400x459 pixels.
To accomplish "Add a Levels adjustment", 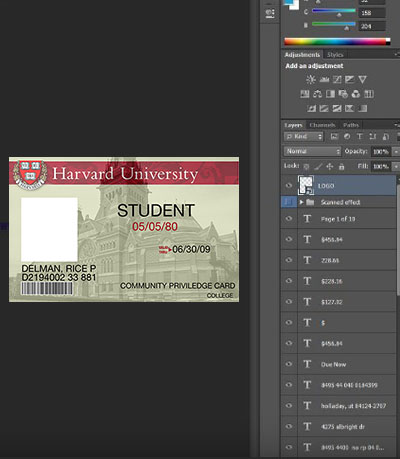I will tap(324, 79).
